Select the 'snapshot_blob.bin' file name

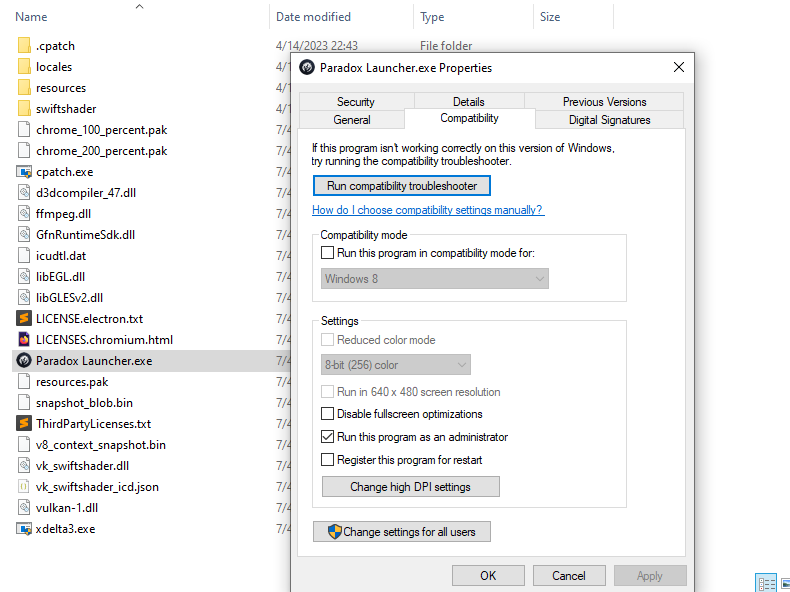pyautogui.click(x=85, y=403)
